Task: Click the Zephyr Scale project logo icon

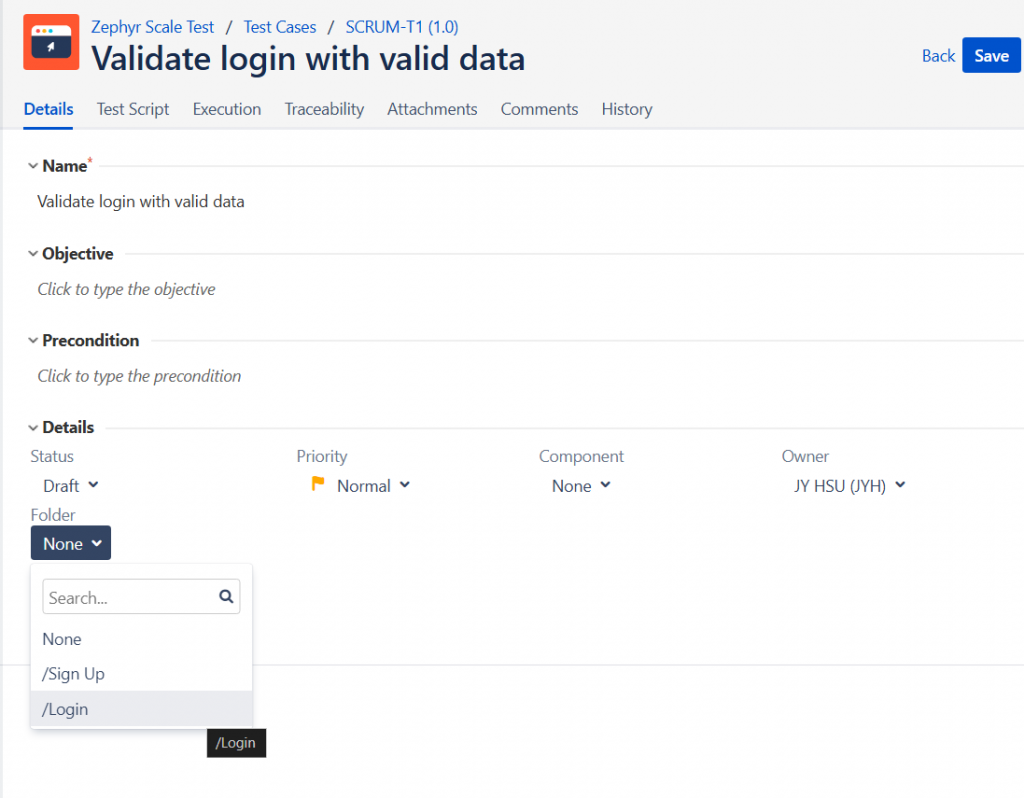Action: pos(51,42)
